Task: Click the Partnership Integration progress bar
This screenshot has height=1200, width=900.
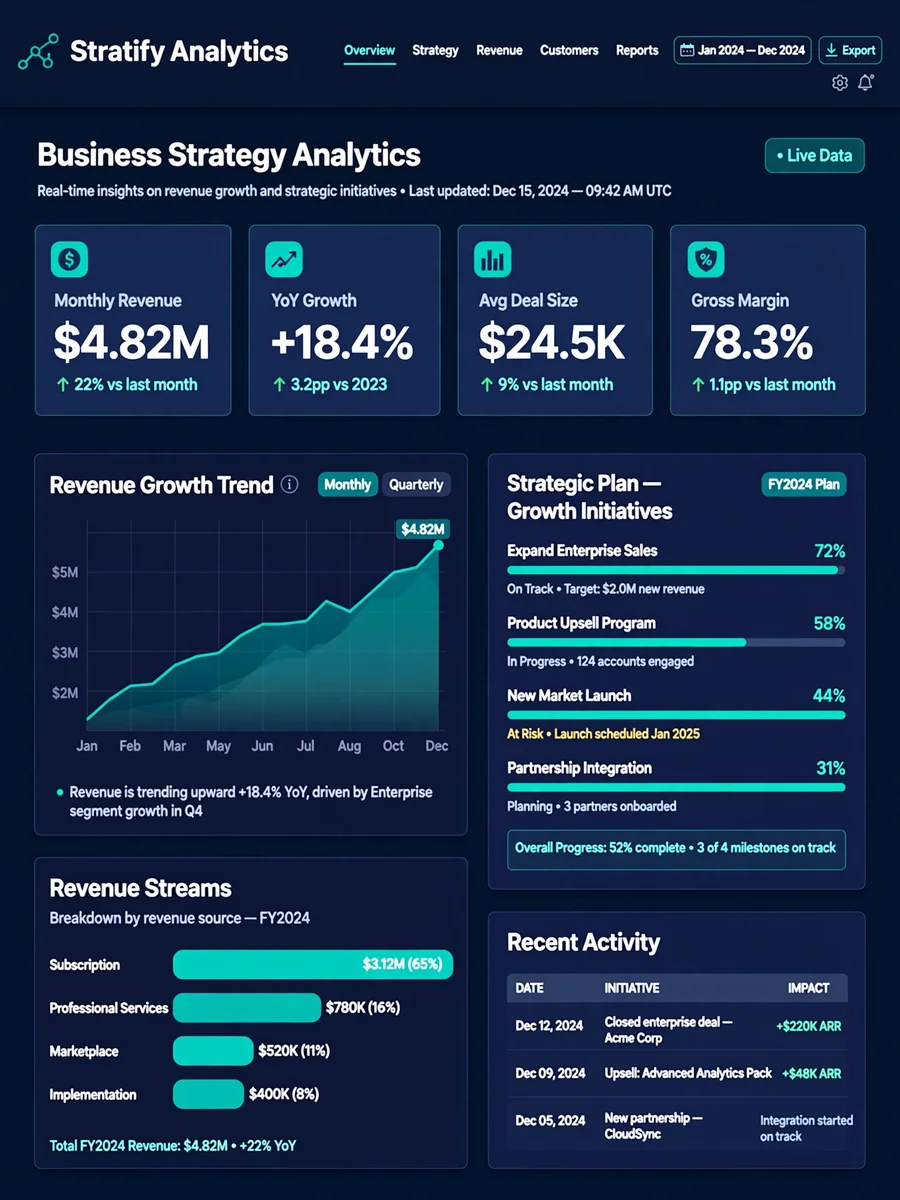Action: [676, 787]
